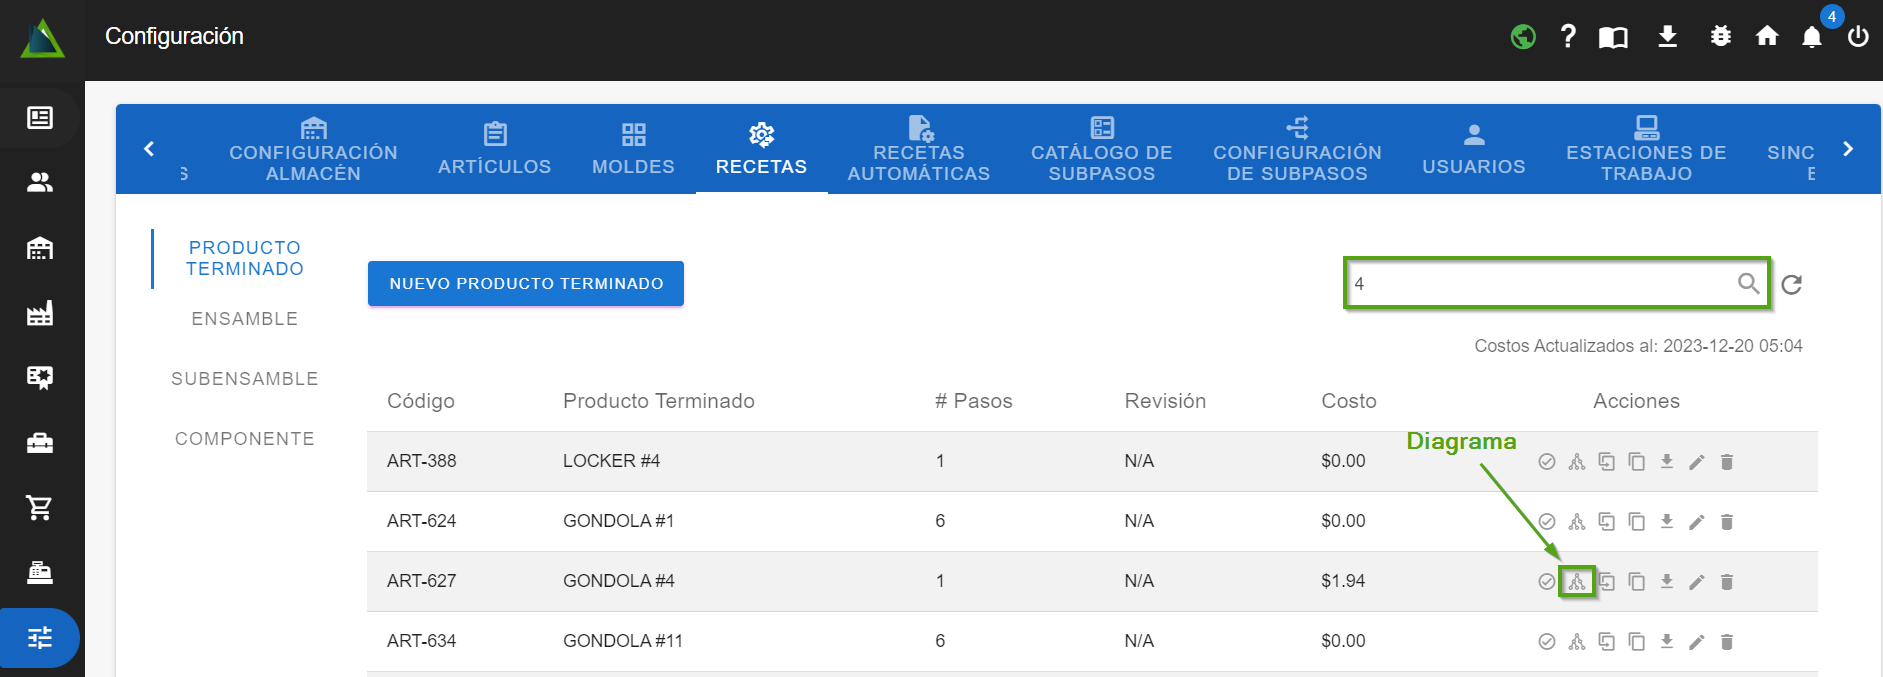The width and height of the screenshot is (1883, 677).
Task: Click the power logout icon
Action: 1857,37
